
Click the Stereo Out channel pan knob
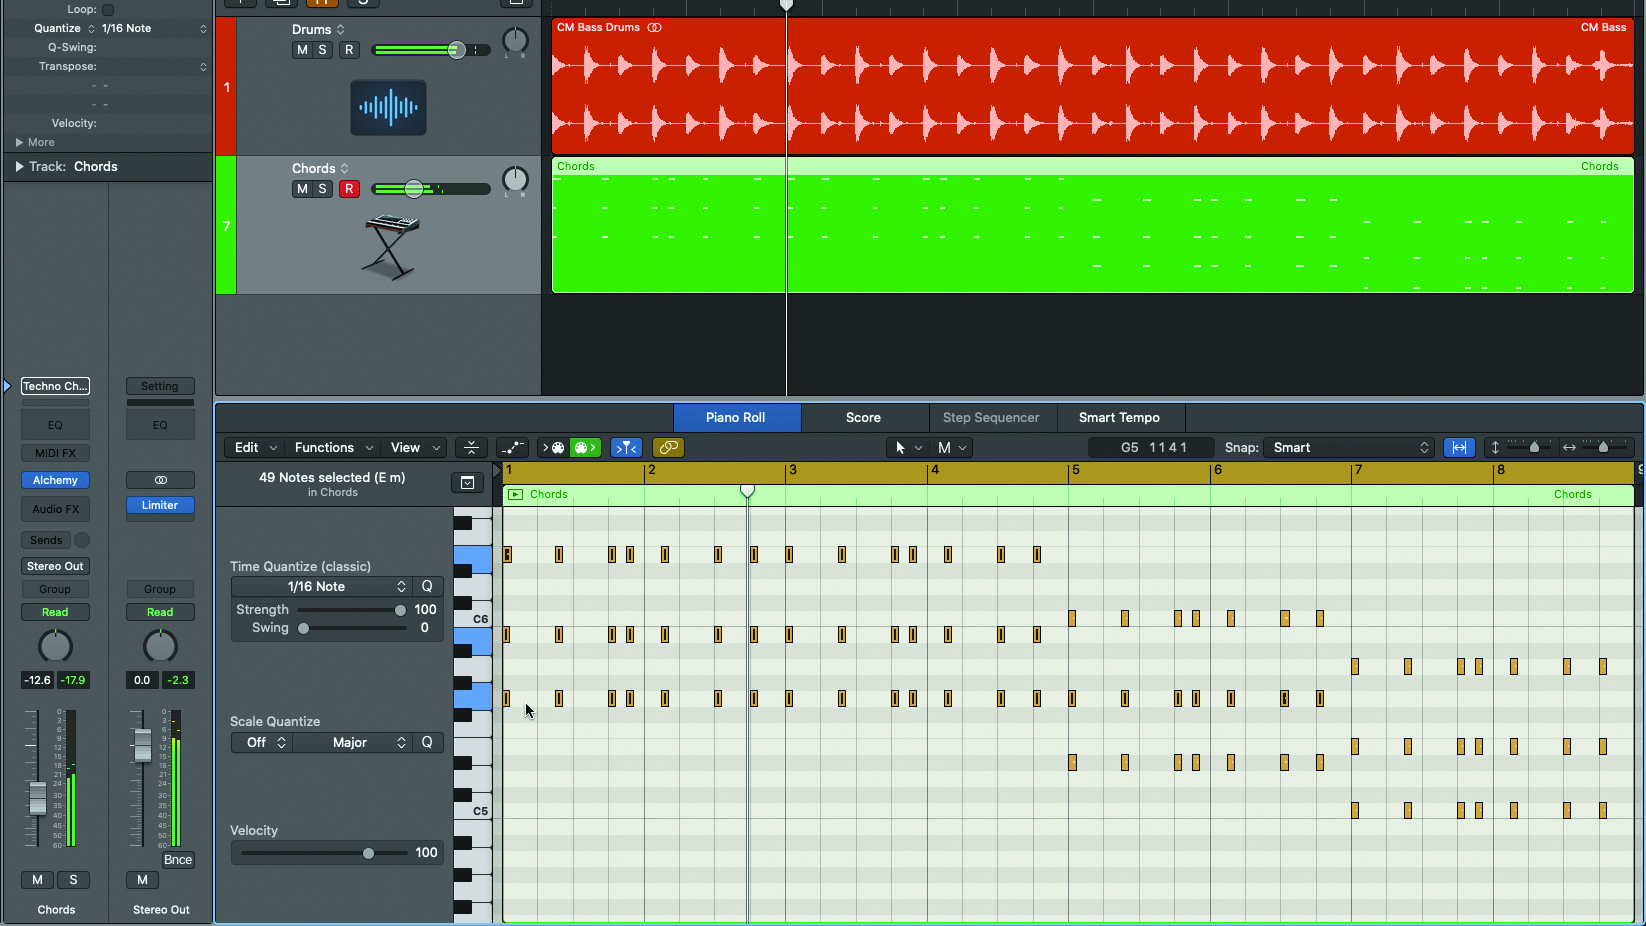(x=160, y=646)
